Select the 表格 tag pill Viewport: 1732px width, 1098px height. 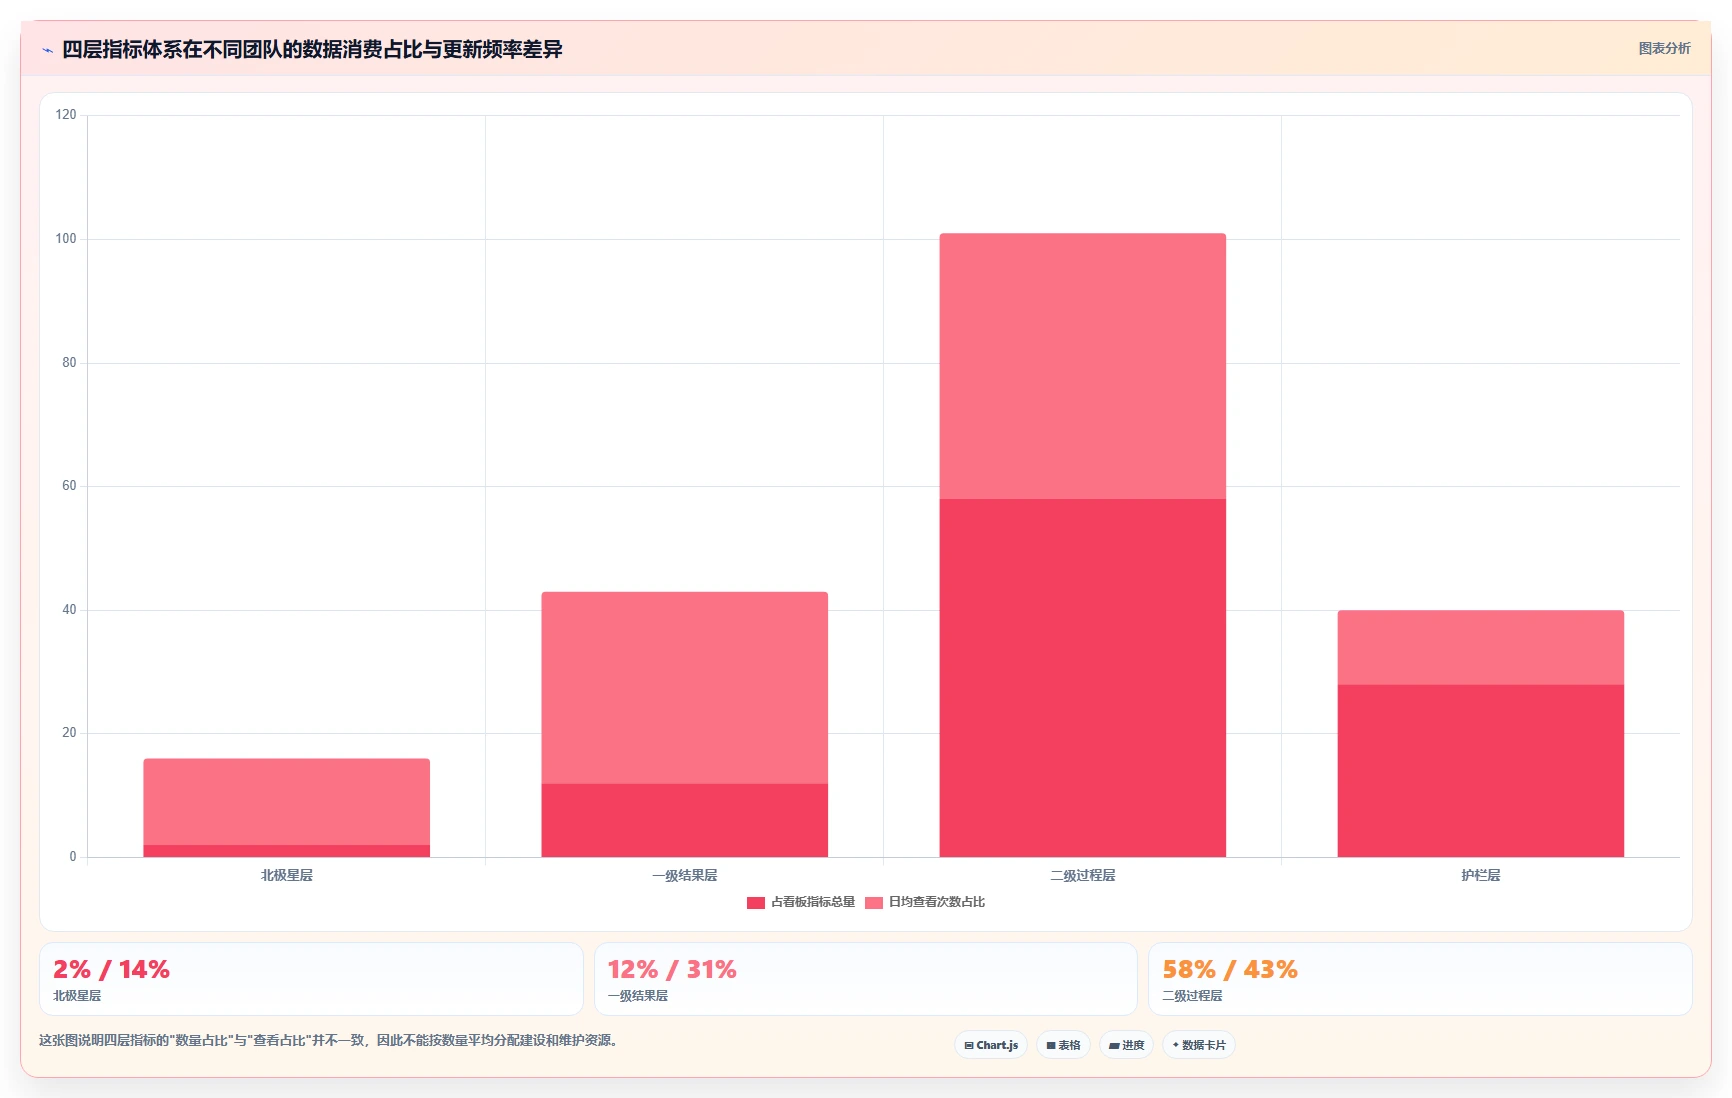pos(1063,1045)
